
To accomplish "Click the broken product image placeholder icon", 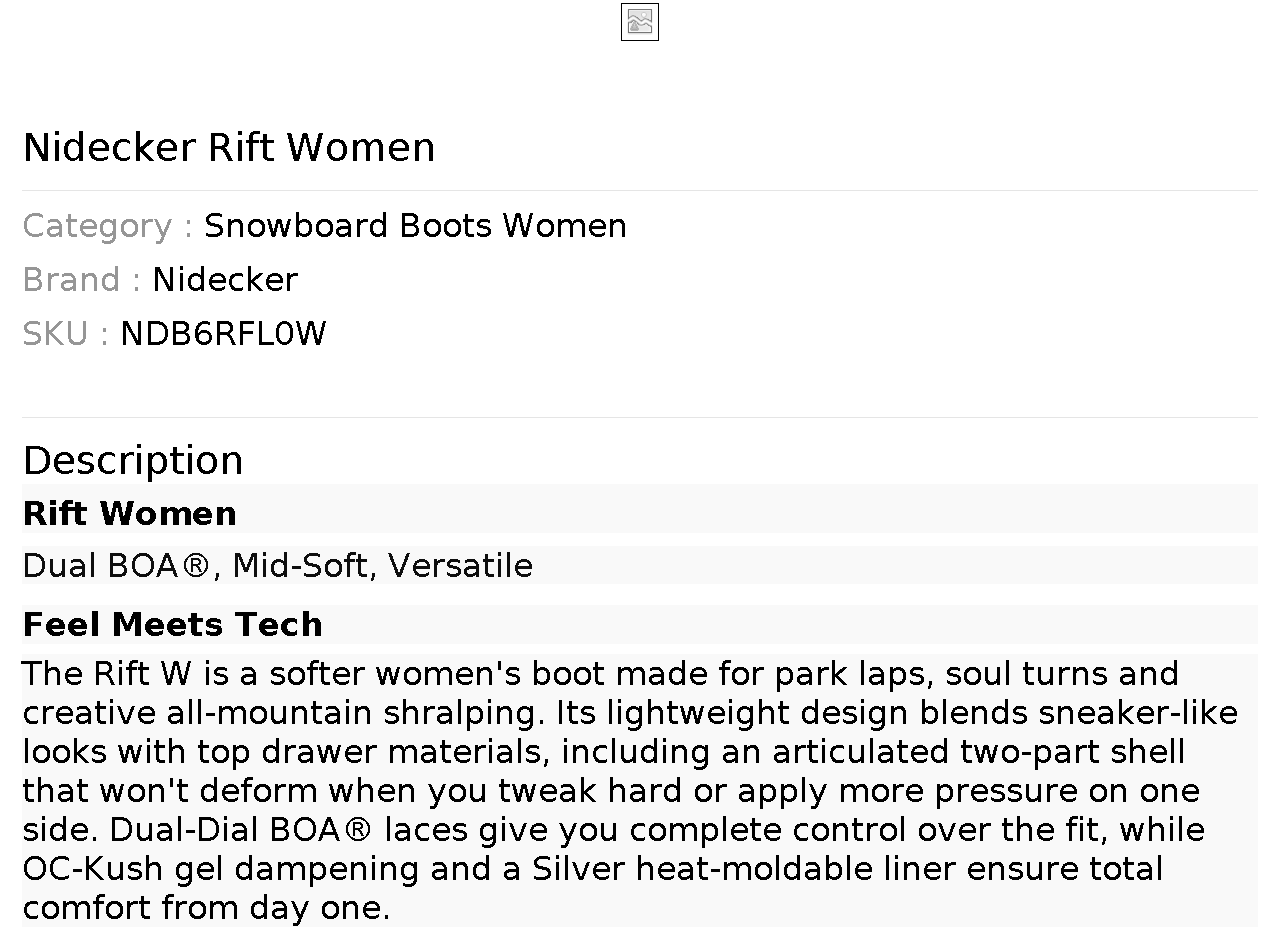I will [x=640, y=22].
